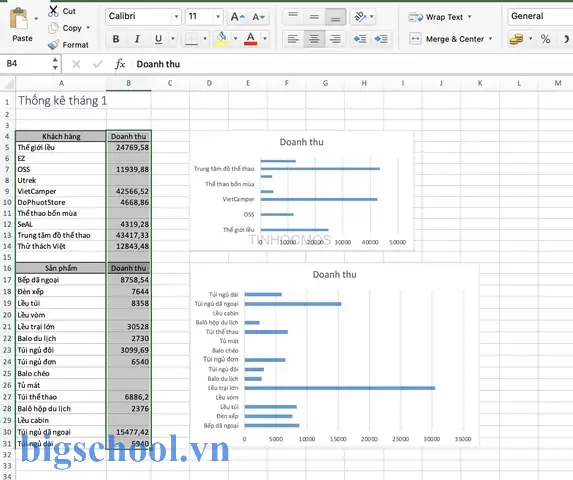The height and width of the screenshot is (480, 573).
Task: Click the Paste clipboard icon
Action: 19,19
